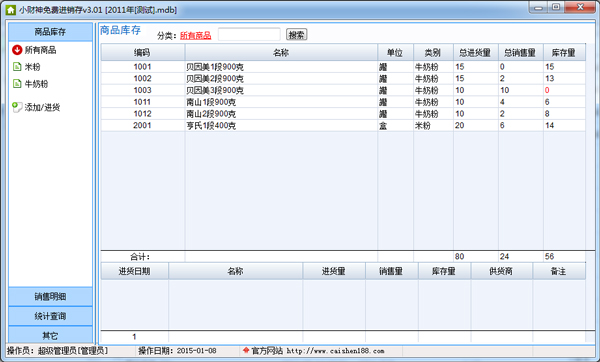This screenshot has height=362, width=600.
Task: Click the red 0 stock value for 1003
Action: [x=547, y=90]
